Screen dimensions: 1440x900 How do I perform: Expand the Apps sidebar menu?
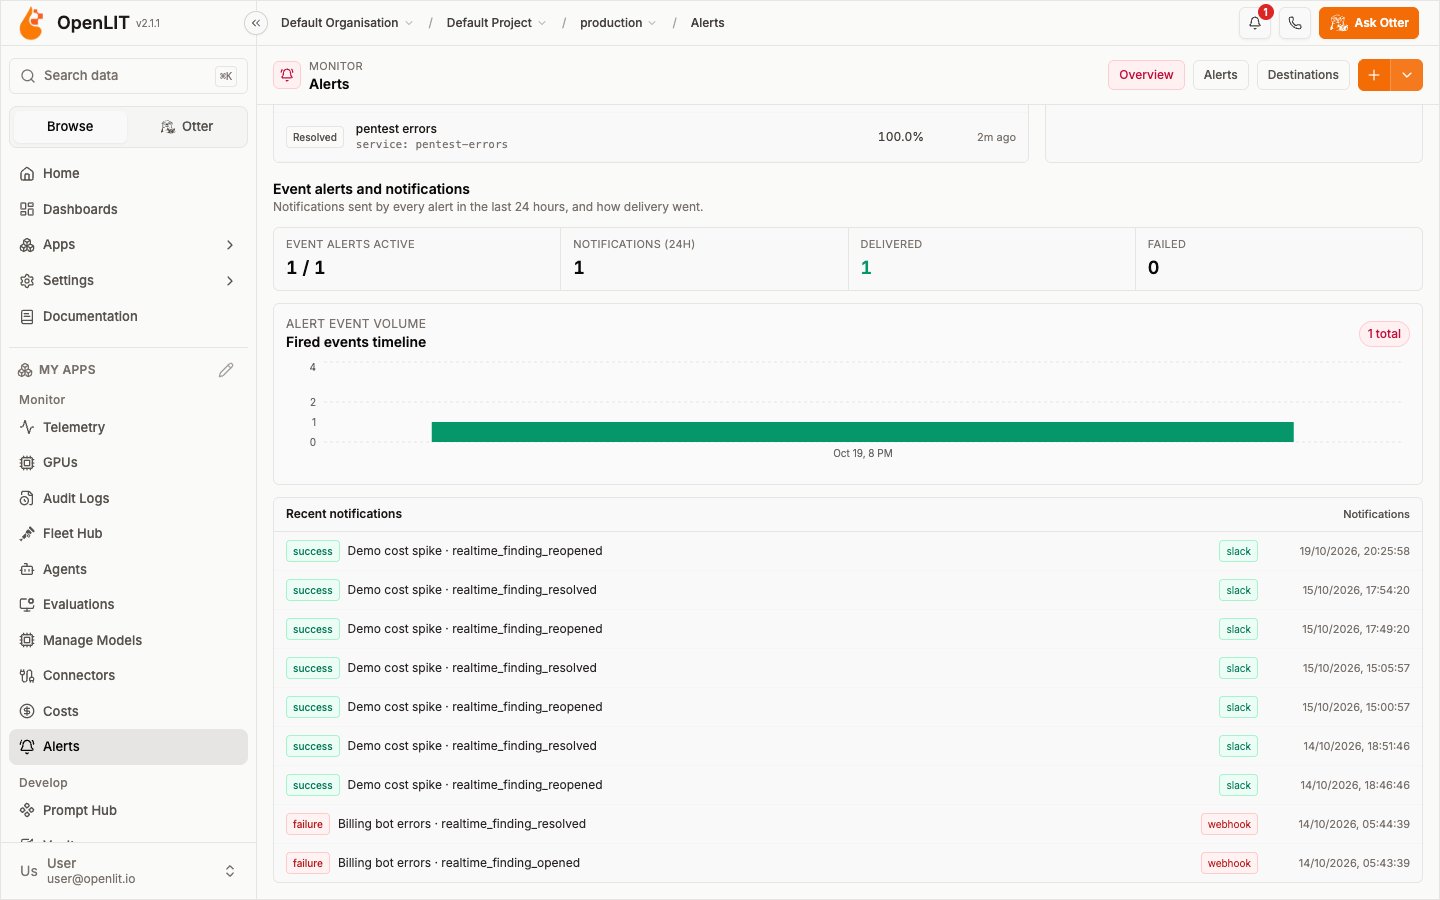click(128, 244)
